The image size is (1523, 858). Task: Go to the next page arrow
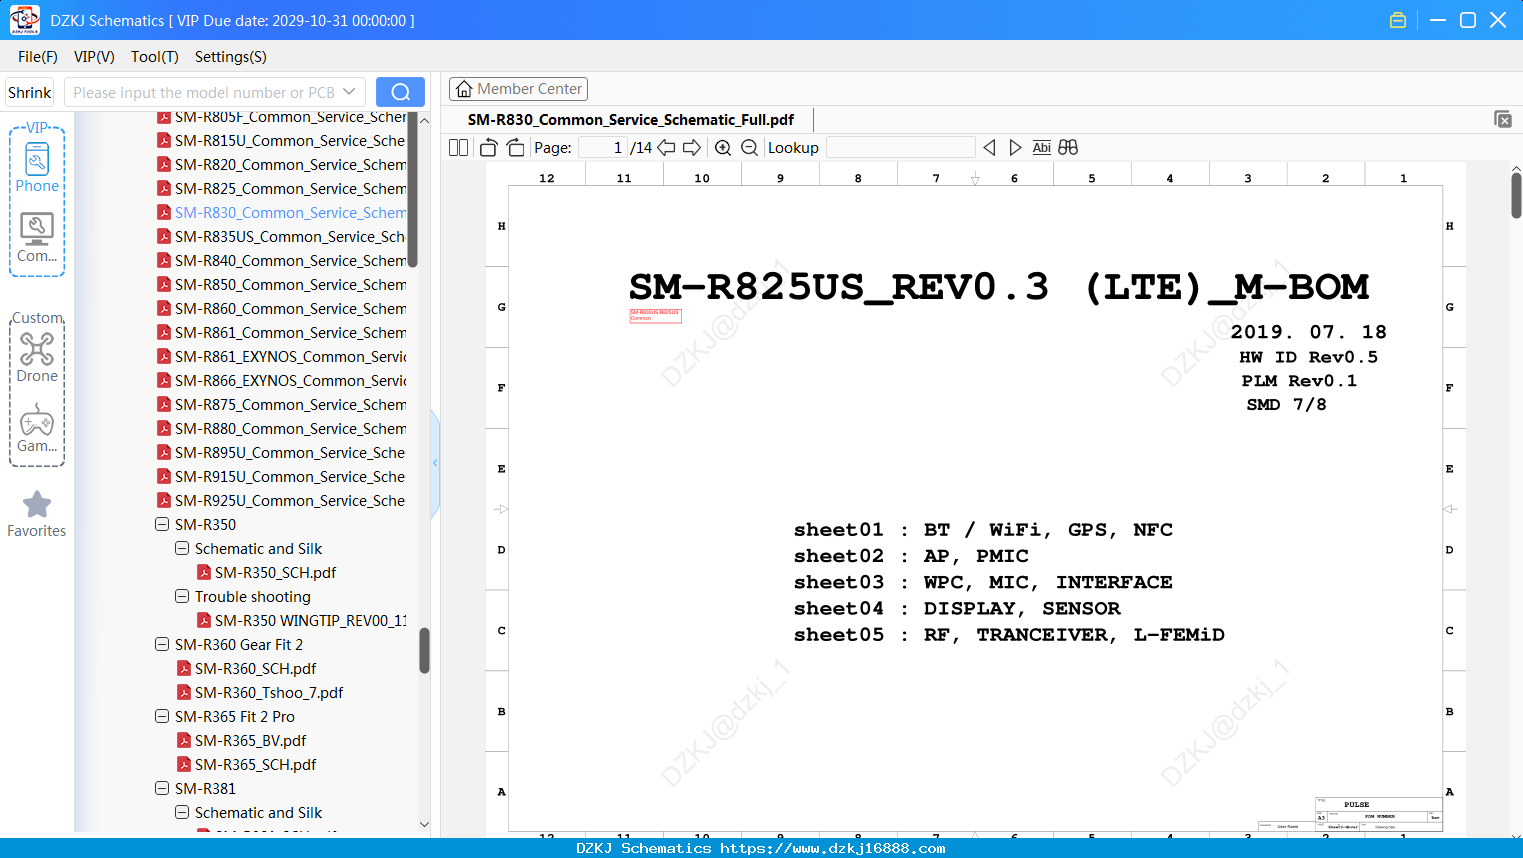click(692, 148)
